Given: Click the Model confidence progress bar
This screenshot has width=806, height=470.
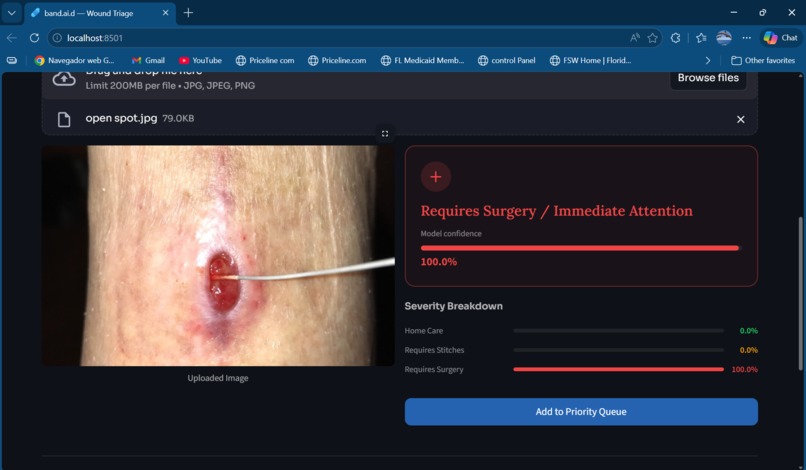Looking at the screenshot, I should (x=580, y=248).
